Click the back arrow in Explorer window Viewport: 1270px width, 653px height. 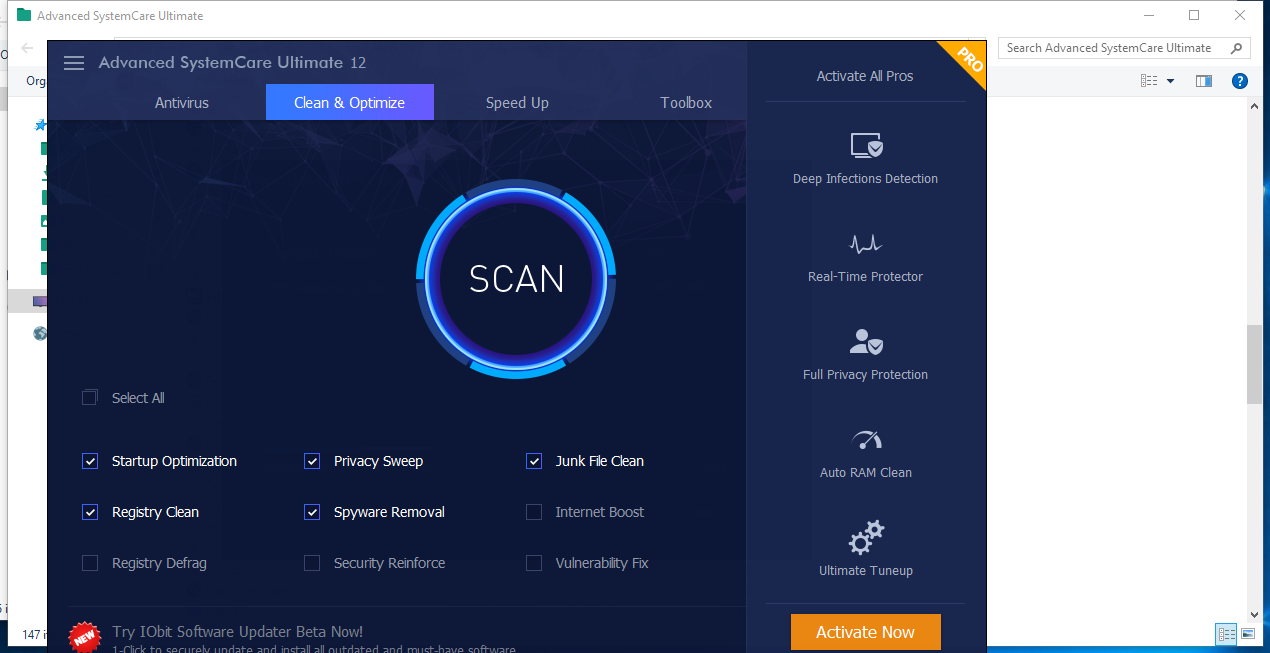[x=27, y=48]
